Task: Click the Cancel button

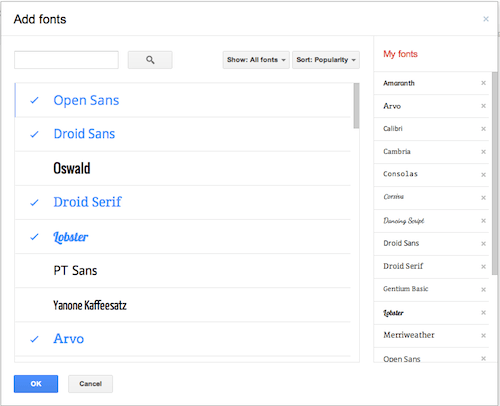Action: (90, 384)
